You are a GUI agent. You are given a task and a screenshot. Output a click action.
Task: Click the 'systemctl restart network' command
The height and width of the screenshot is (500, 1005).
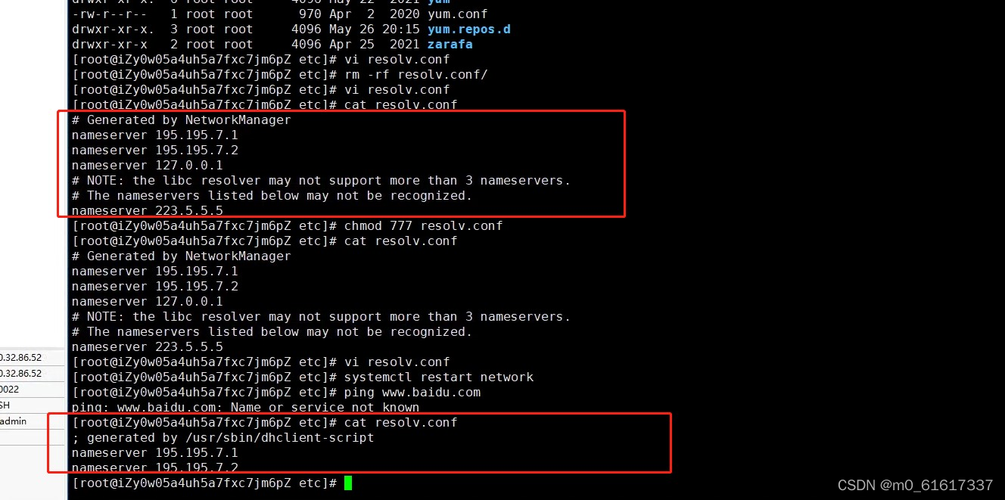point(438,377)
